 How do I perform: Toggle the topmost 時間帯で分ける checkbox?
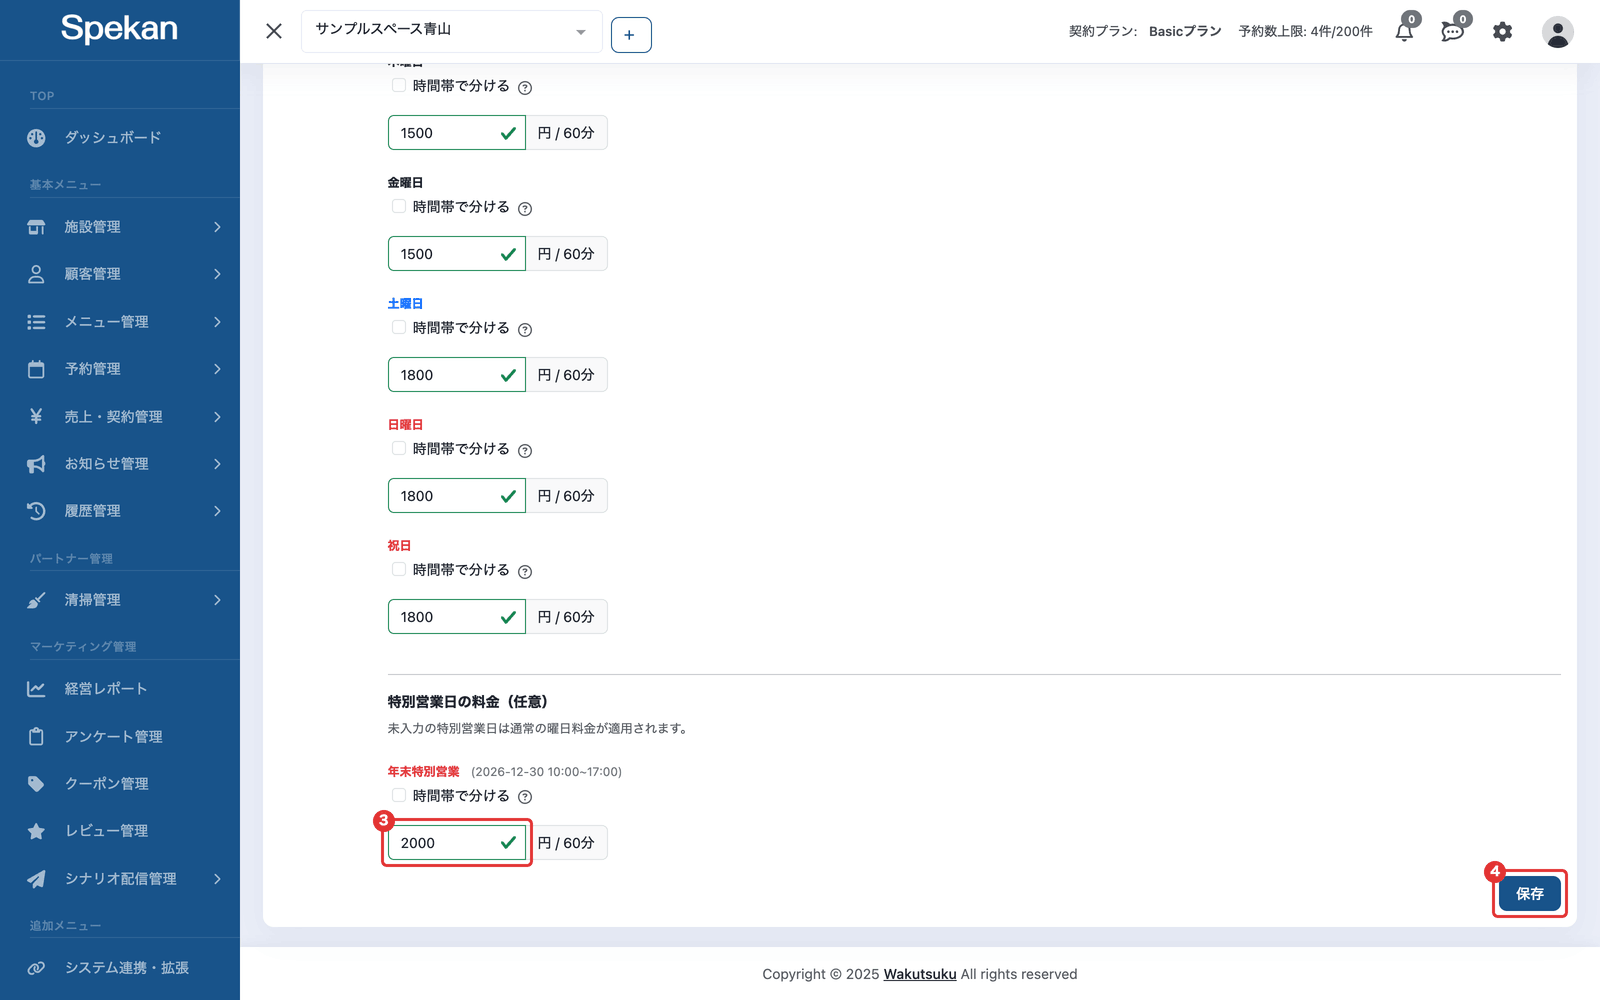(x=399, y=85)
